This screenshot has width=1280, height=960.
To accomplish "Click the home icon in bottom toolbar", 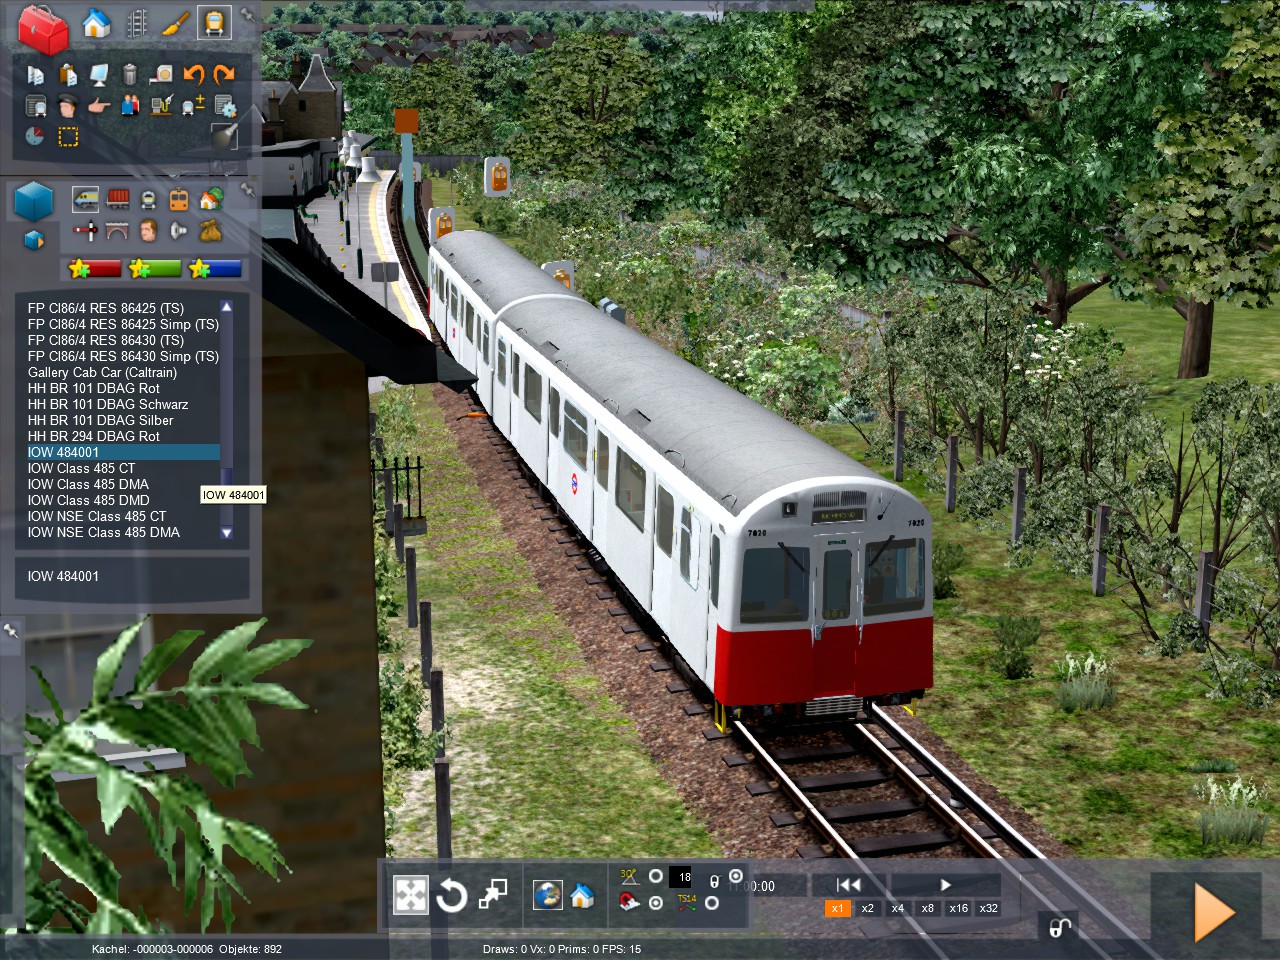I will click(x=582, y=895).
